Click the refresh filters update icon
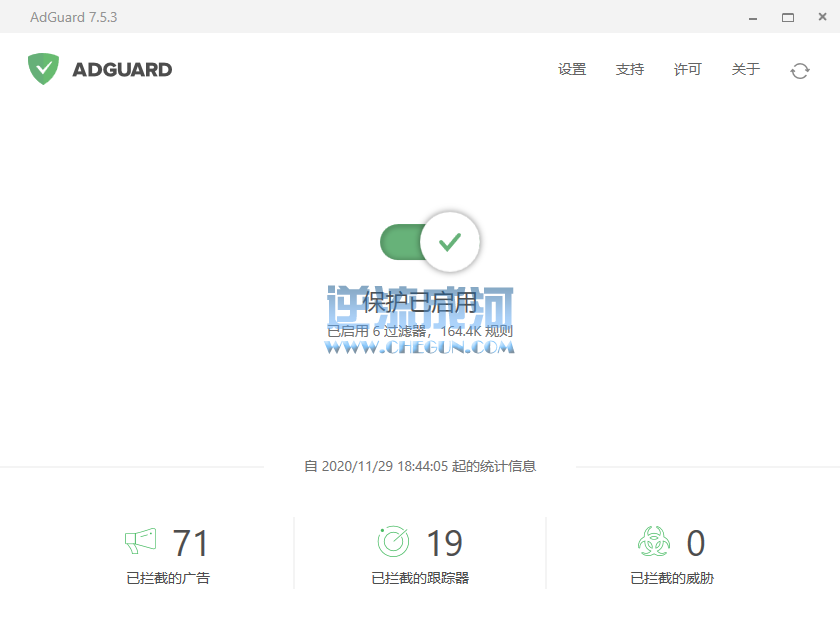 (800, 71)
